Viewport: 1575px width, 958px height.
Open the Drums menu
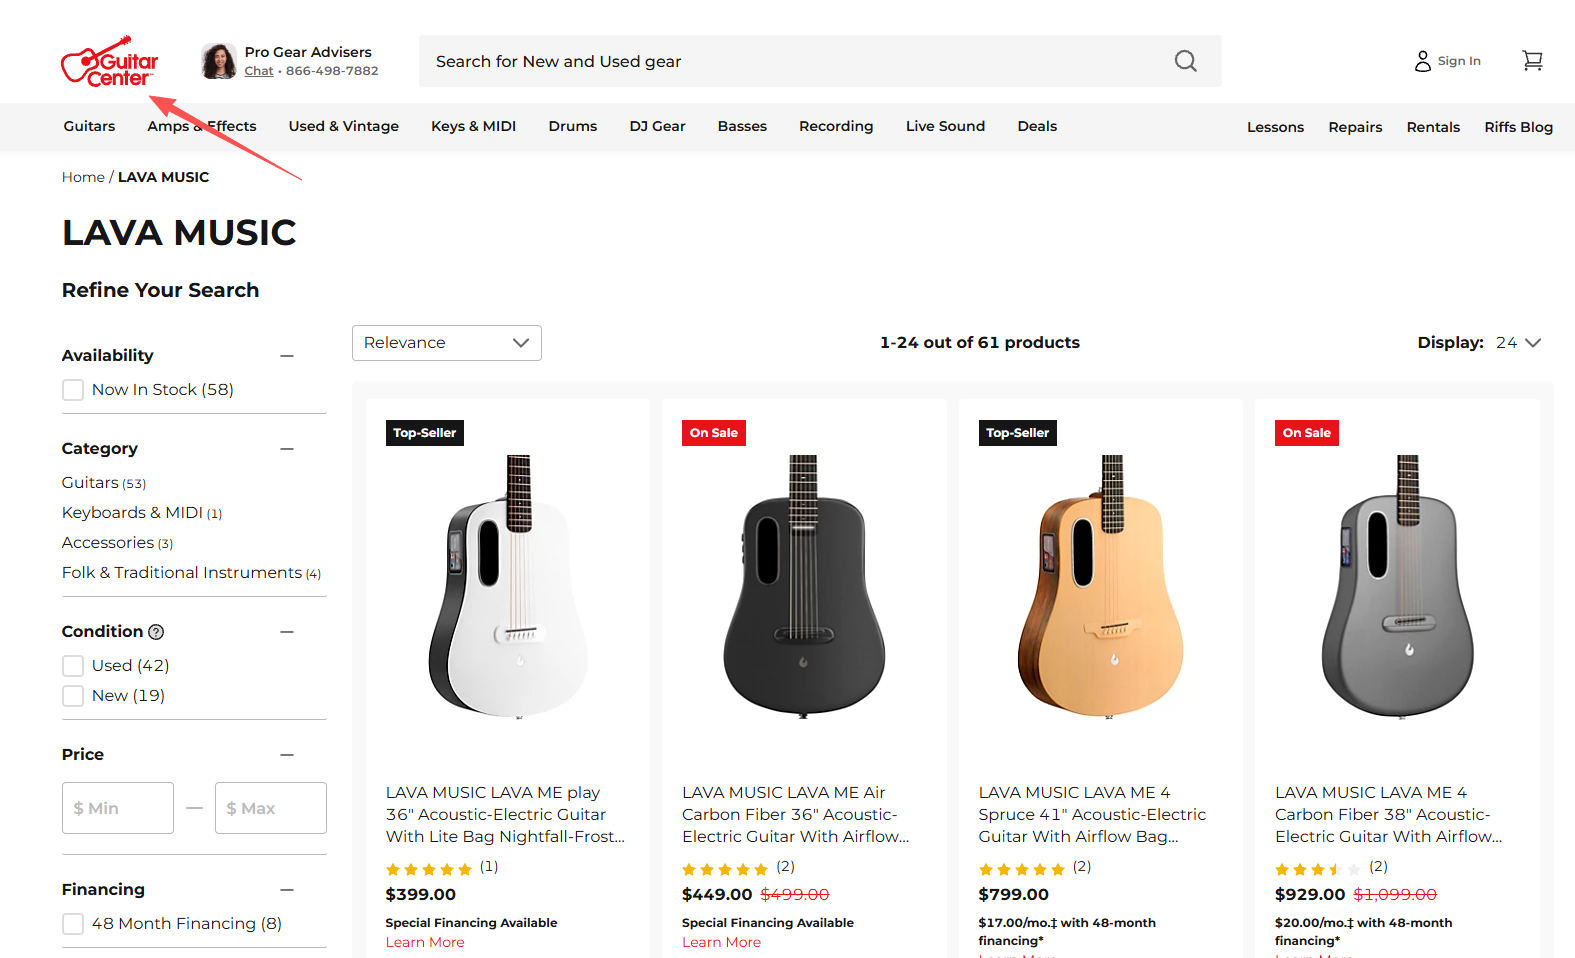pos(572,126)
